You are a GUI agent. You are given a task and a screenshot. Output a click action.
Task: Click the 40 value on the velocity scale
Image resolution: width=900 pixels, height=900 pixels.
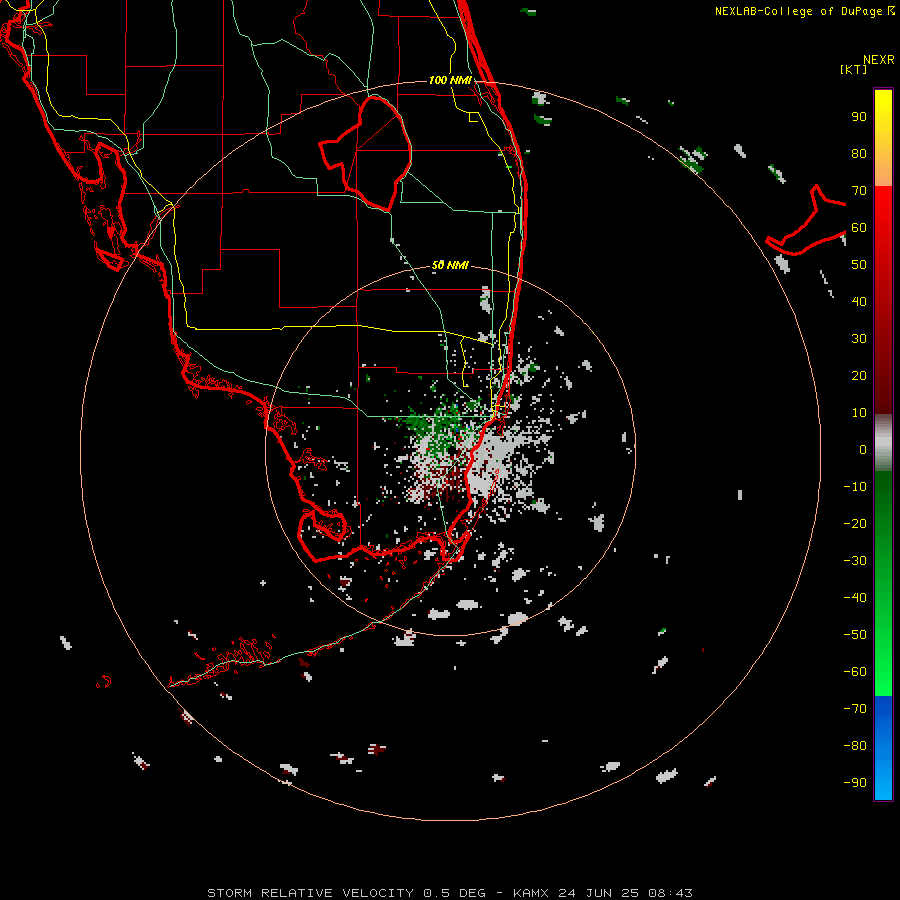pos(859,302)
